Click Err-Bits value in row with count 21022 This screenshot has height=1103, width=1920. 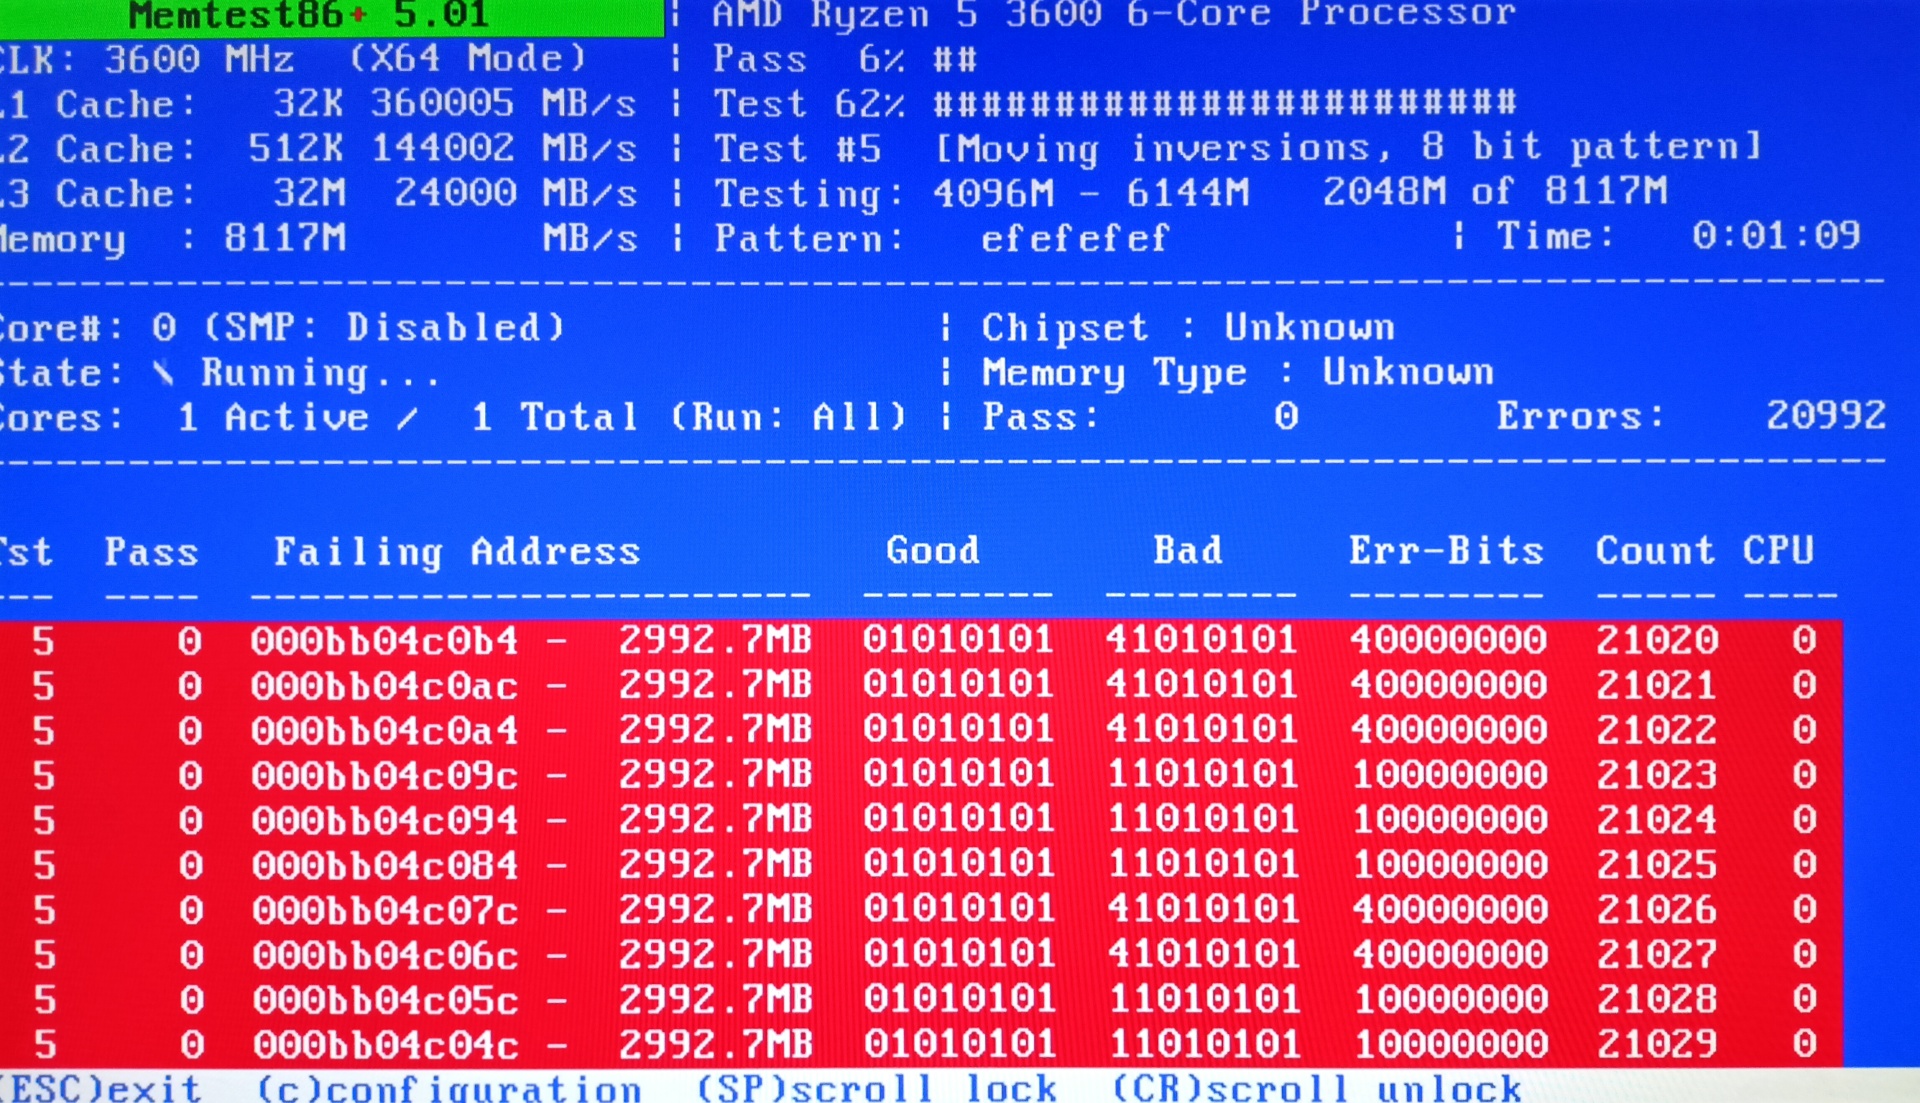pos(1449,729)
